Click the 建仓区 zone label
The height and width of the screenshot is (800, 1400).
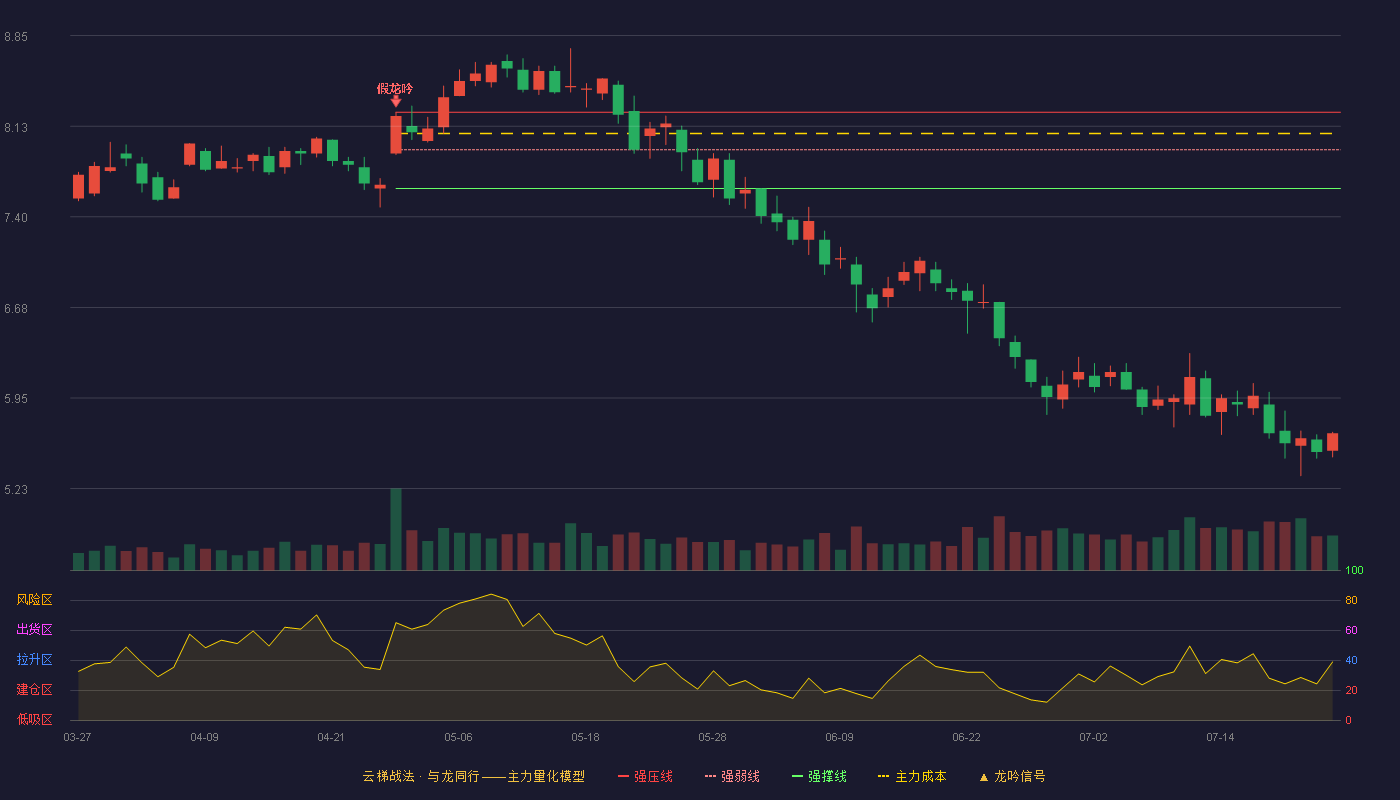[x=34, y=690]
